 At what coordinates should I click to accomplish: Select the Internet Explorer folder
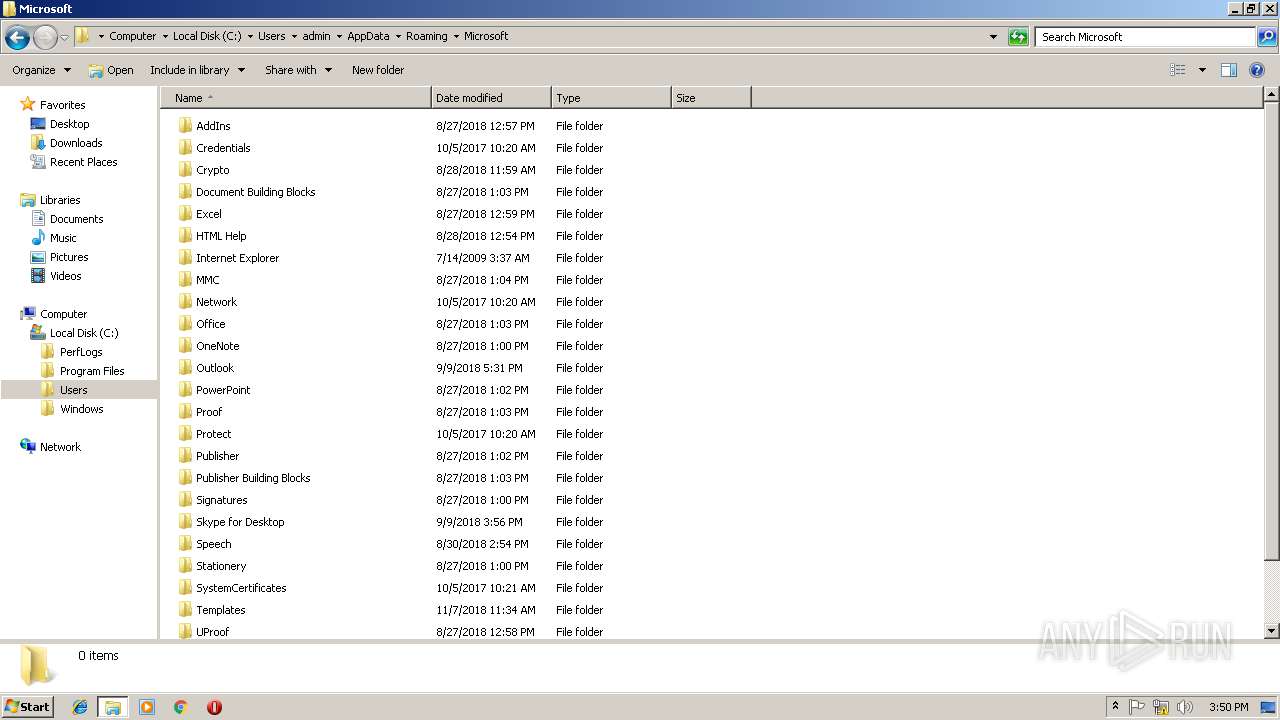[237, 258]
